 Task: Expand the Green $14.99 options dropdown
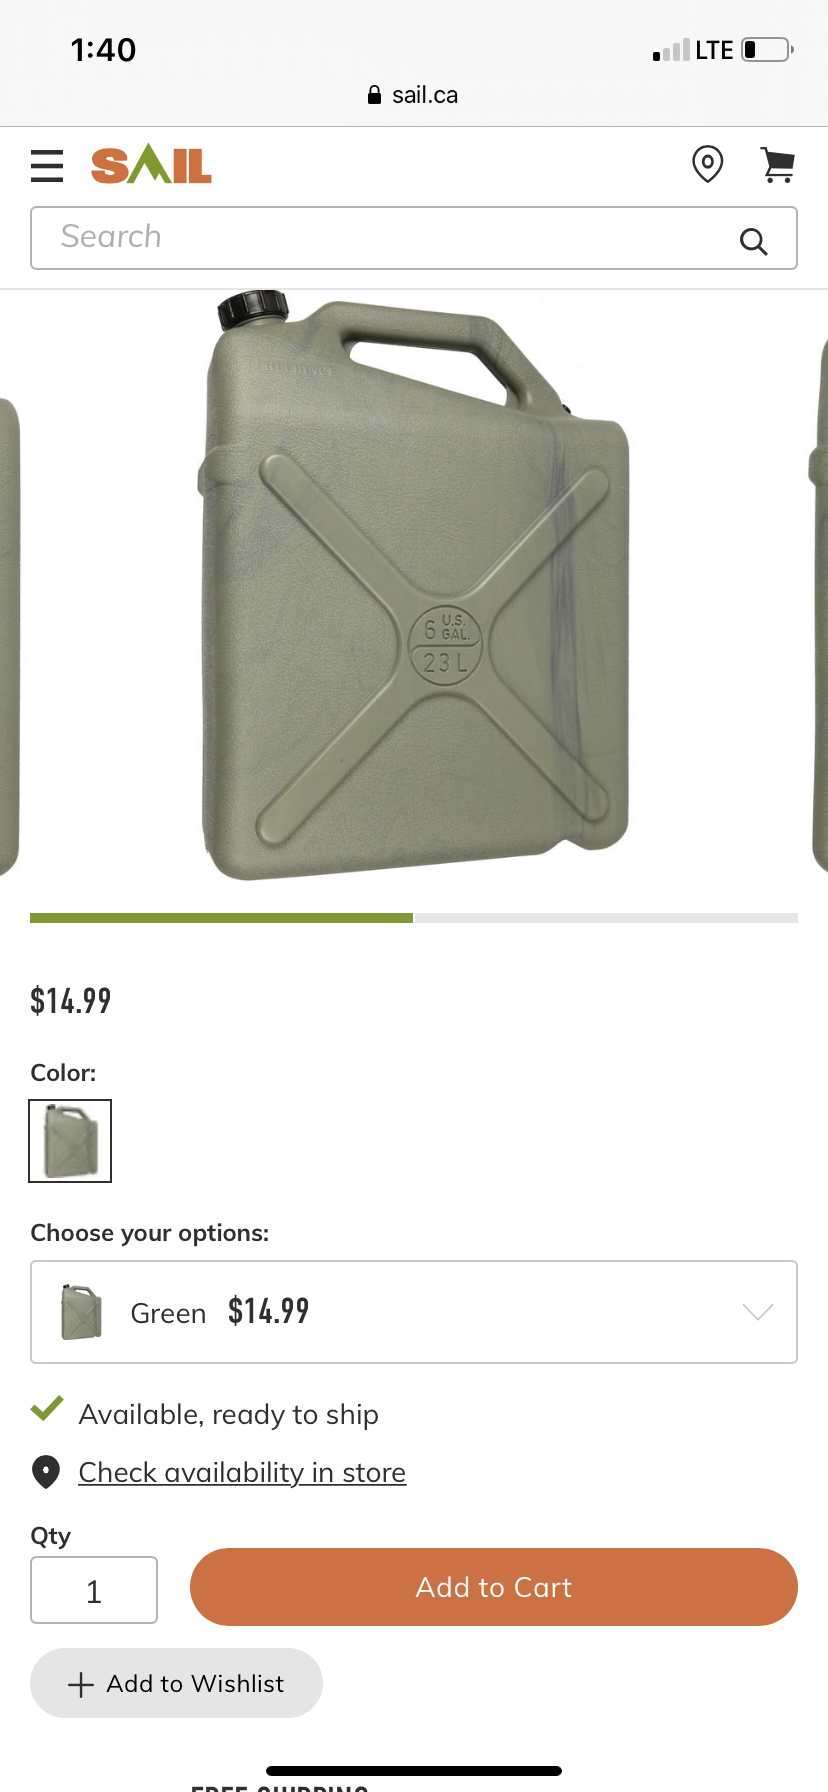414,1312
